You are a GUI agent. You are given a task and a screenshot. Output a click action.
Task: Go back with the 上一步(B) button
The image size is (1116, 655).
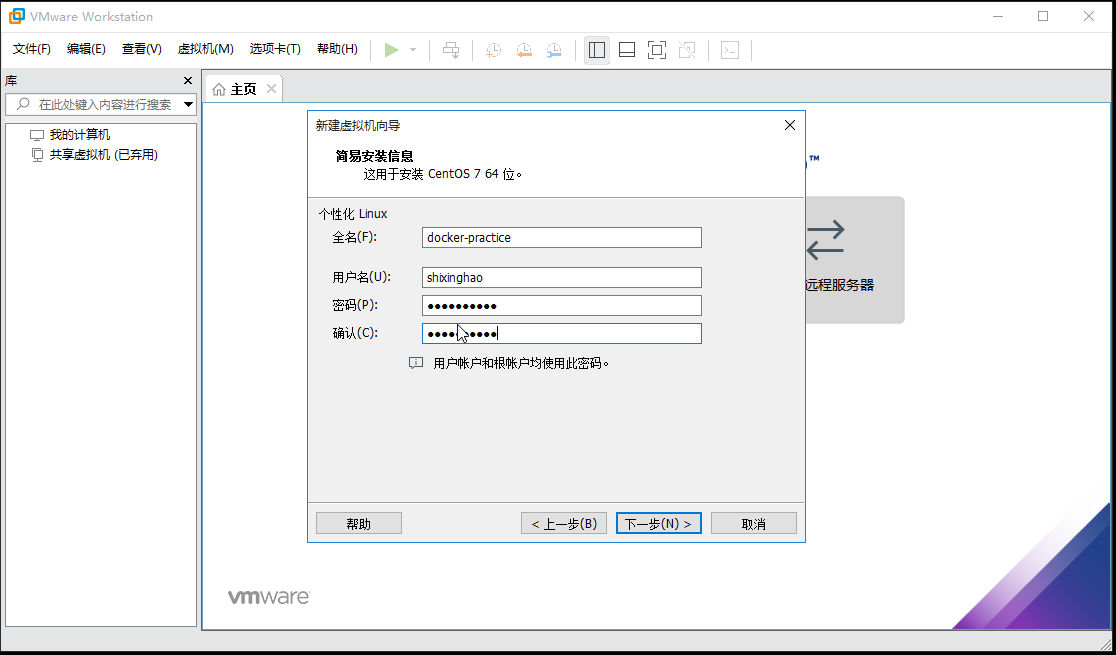coord(564,523)
